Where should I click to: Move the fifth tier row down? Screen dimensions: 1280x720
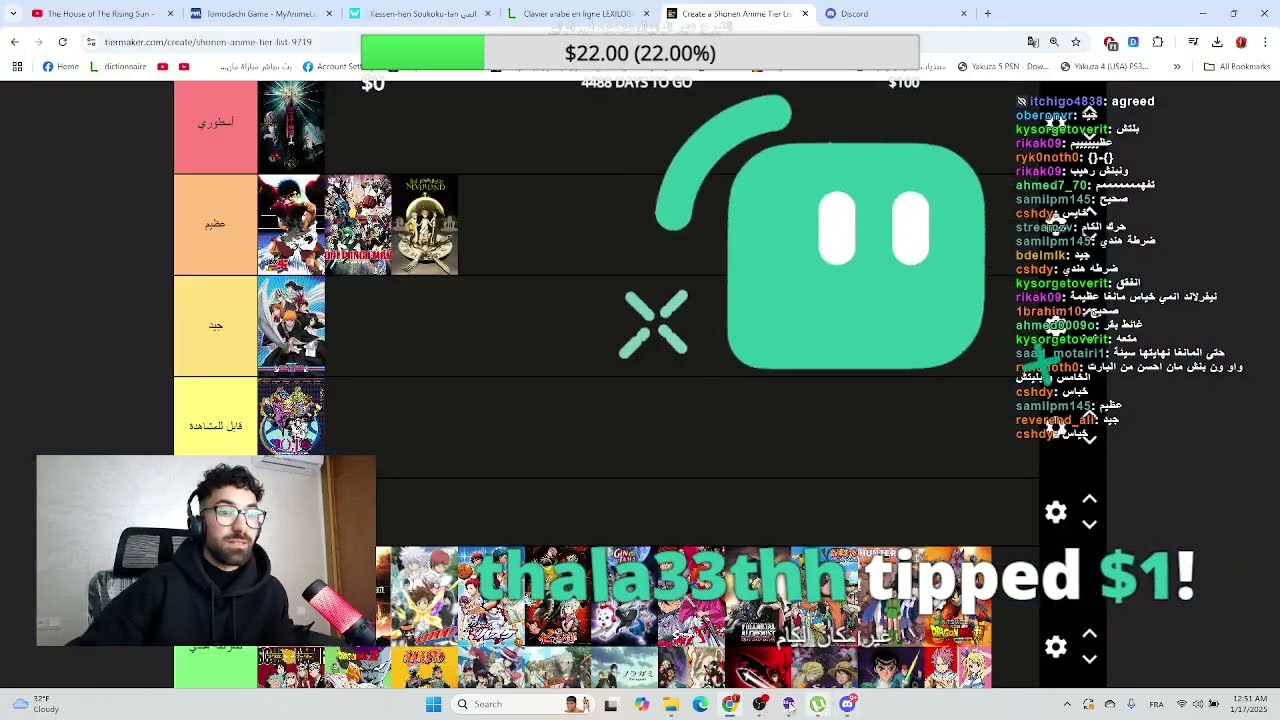tap(1090, 524)
